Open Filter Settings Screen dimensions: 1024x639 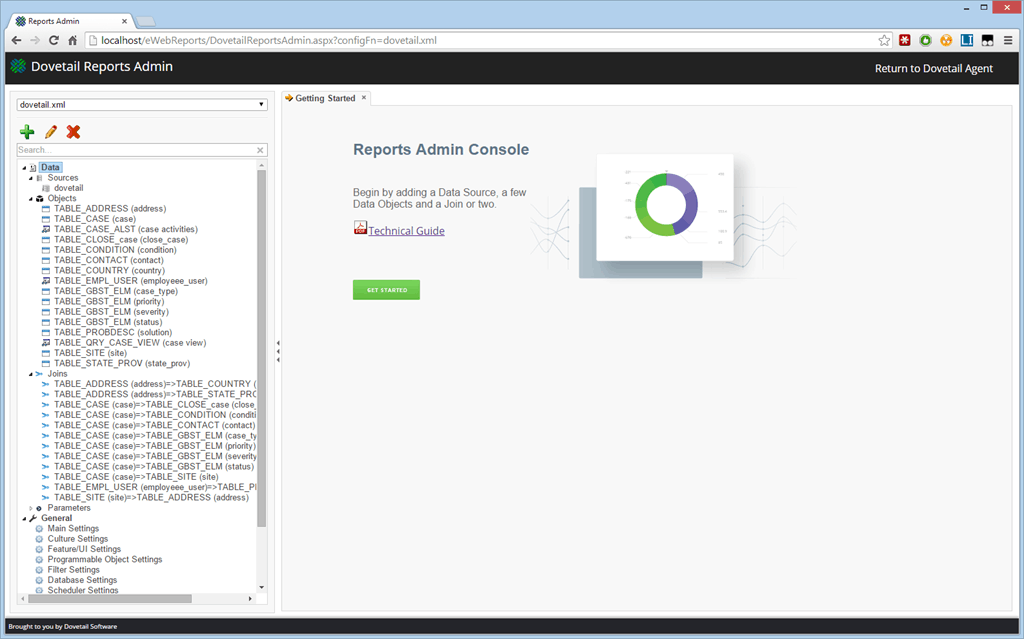click(73, 570)
